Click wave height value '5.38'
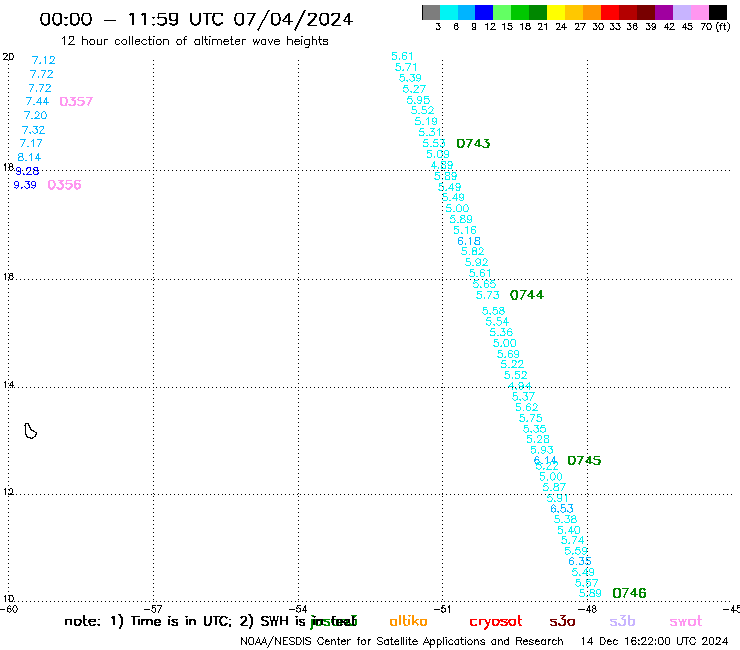This screenshot has width=740, height=650. (565, 519)
